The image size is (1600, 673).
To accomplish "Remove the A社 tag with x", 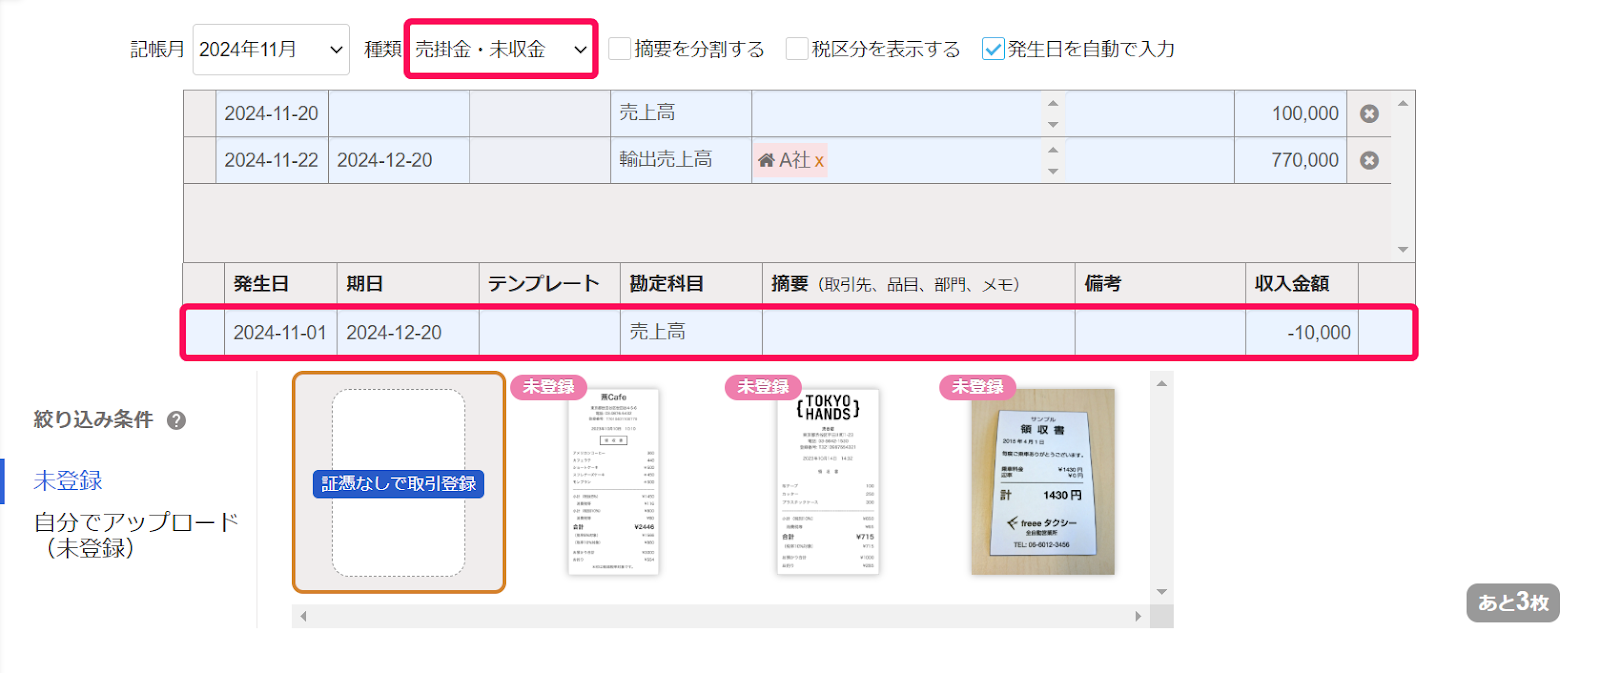I will 819,160.
